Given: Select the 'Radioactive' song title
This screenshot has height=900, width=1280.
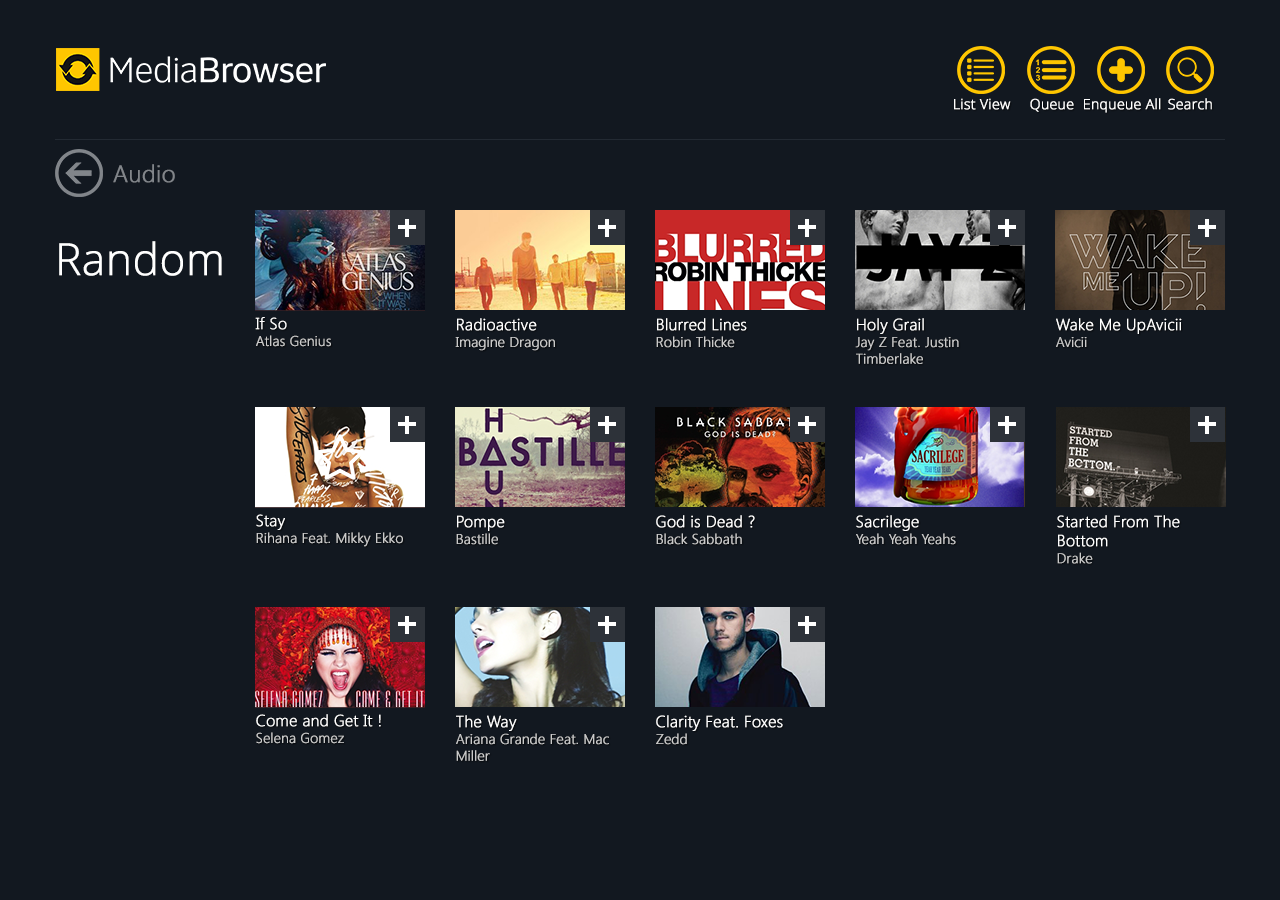Looking at the screenshot, I should [x=496, y=325].
